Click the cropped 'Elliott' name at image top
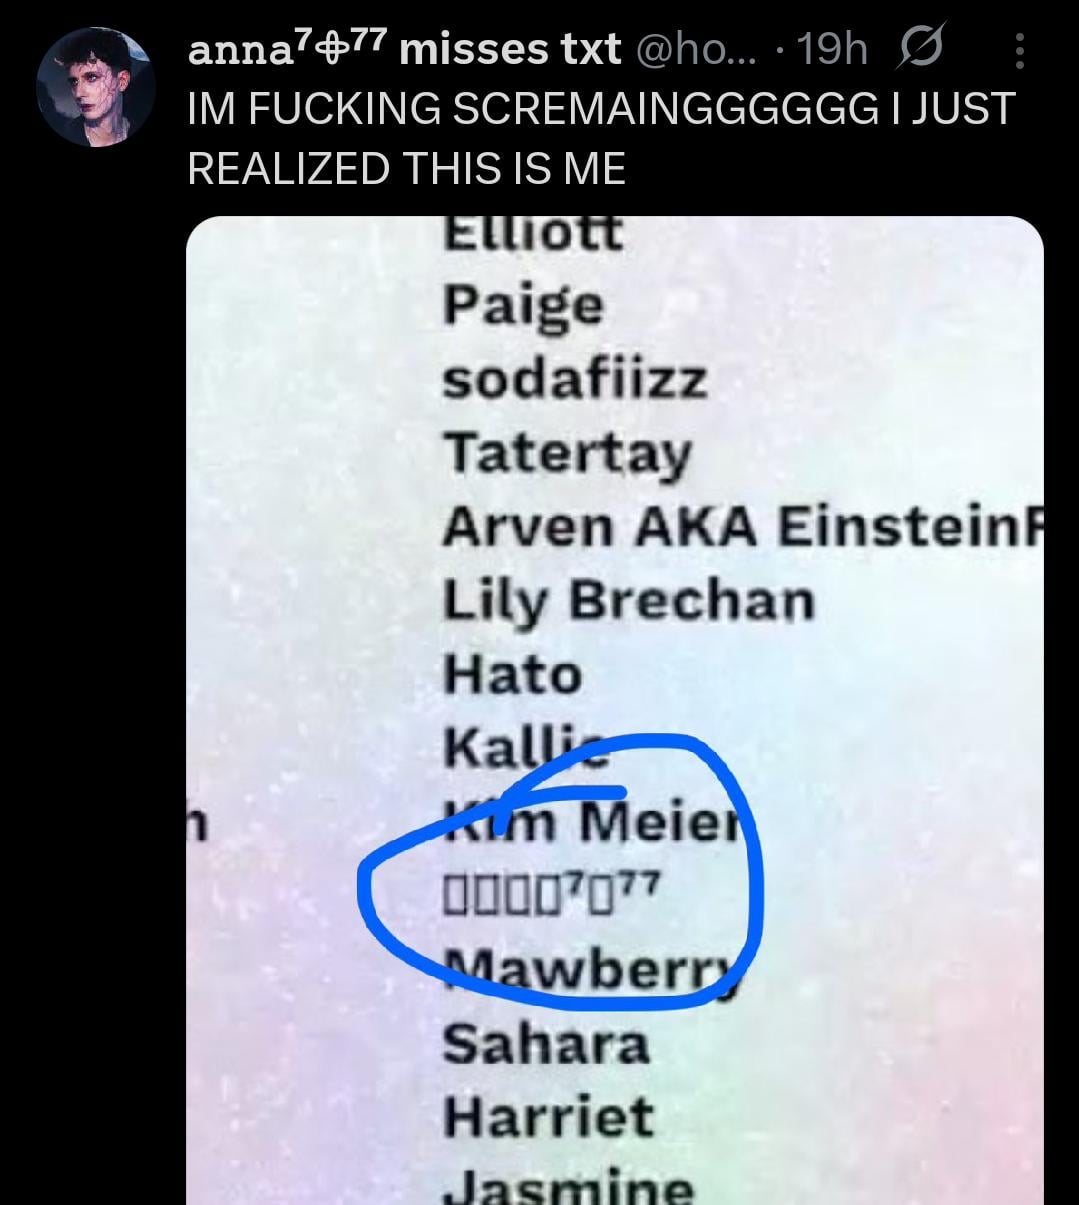 tap(533, 234)
